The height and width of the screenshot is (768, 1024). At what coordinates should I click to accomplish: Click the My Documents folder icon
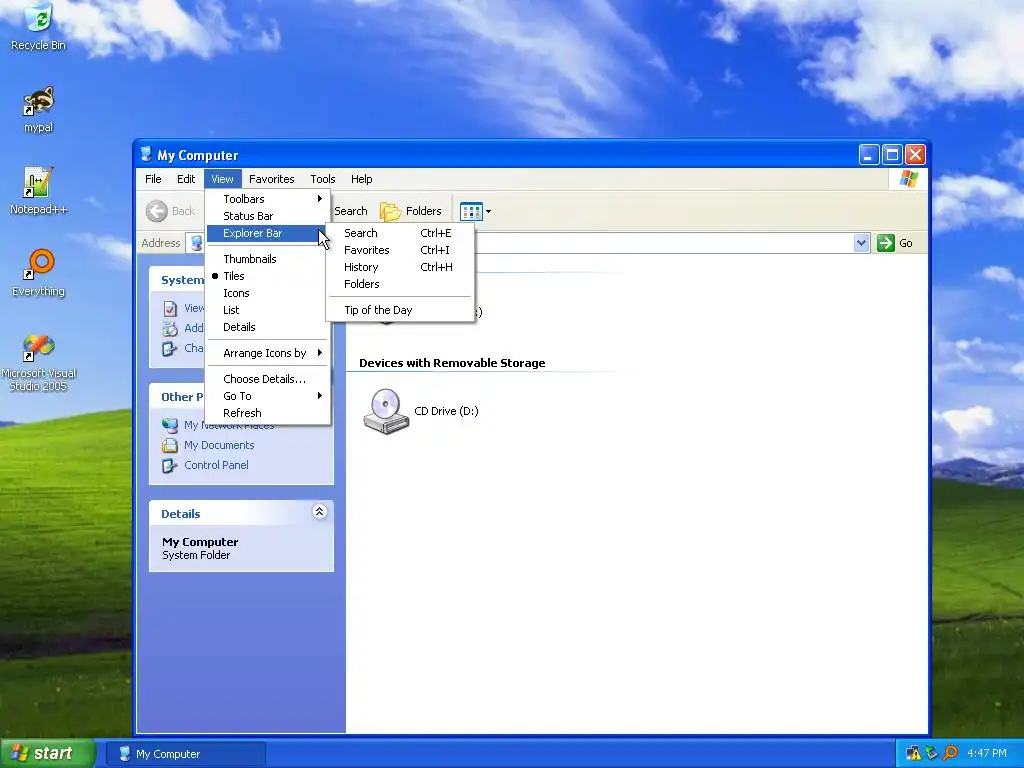tap(170, 445)
